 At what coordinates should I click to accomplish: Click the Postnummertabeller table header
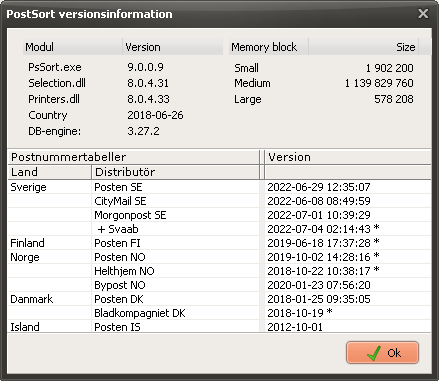[x=133, y=157]
